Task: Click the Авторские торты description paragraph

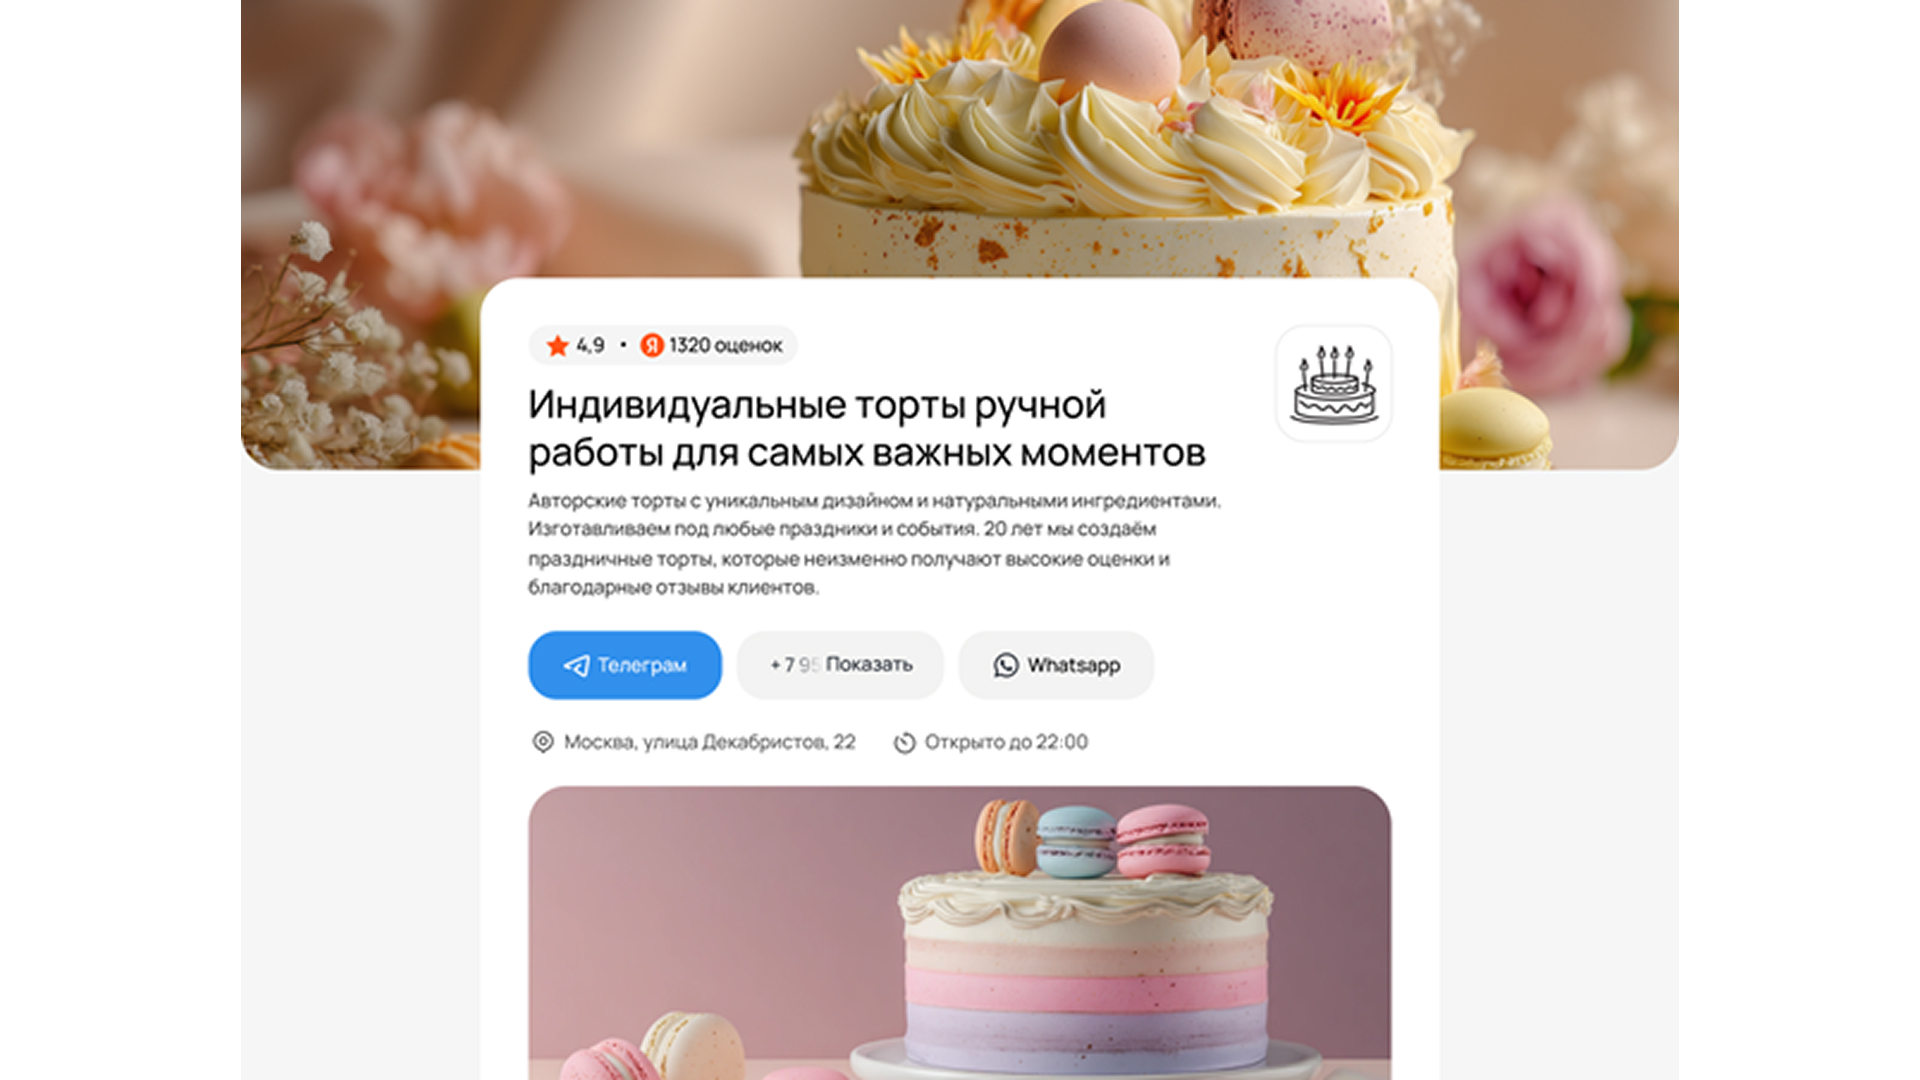Action: pyautogui.click(x=875, y=544)
